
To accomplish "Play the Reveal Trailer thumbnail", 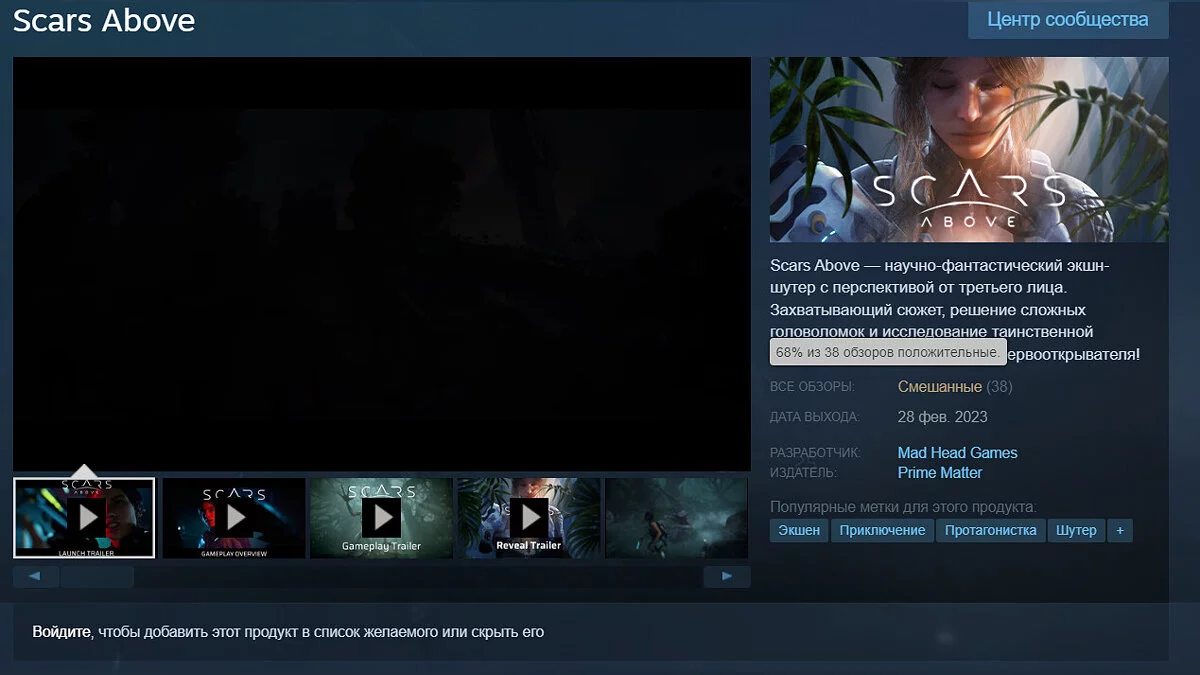I will pos(529,518).
